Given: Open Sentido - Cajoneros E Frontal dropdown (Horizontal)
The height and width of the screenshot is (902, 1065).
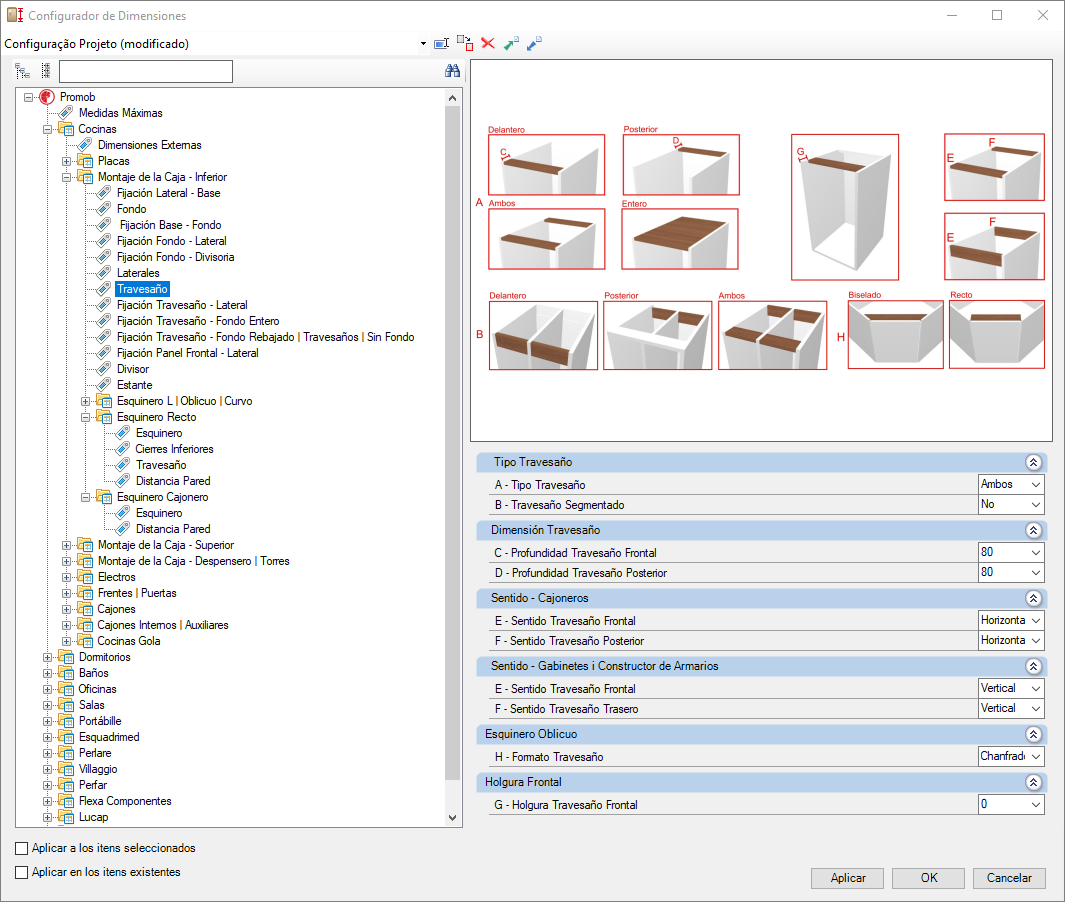Looking at the screenshot, I should pos(1036,620).
